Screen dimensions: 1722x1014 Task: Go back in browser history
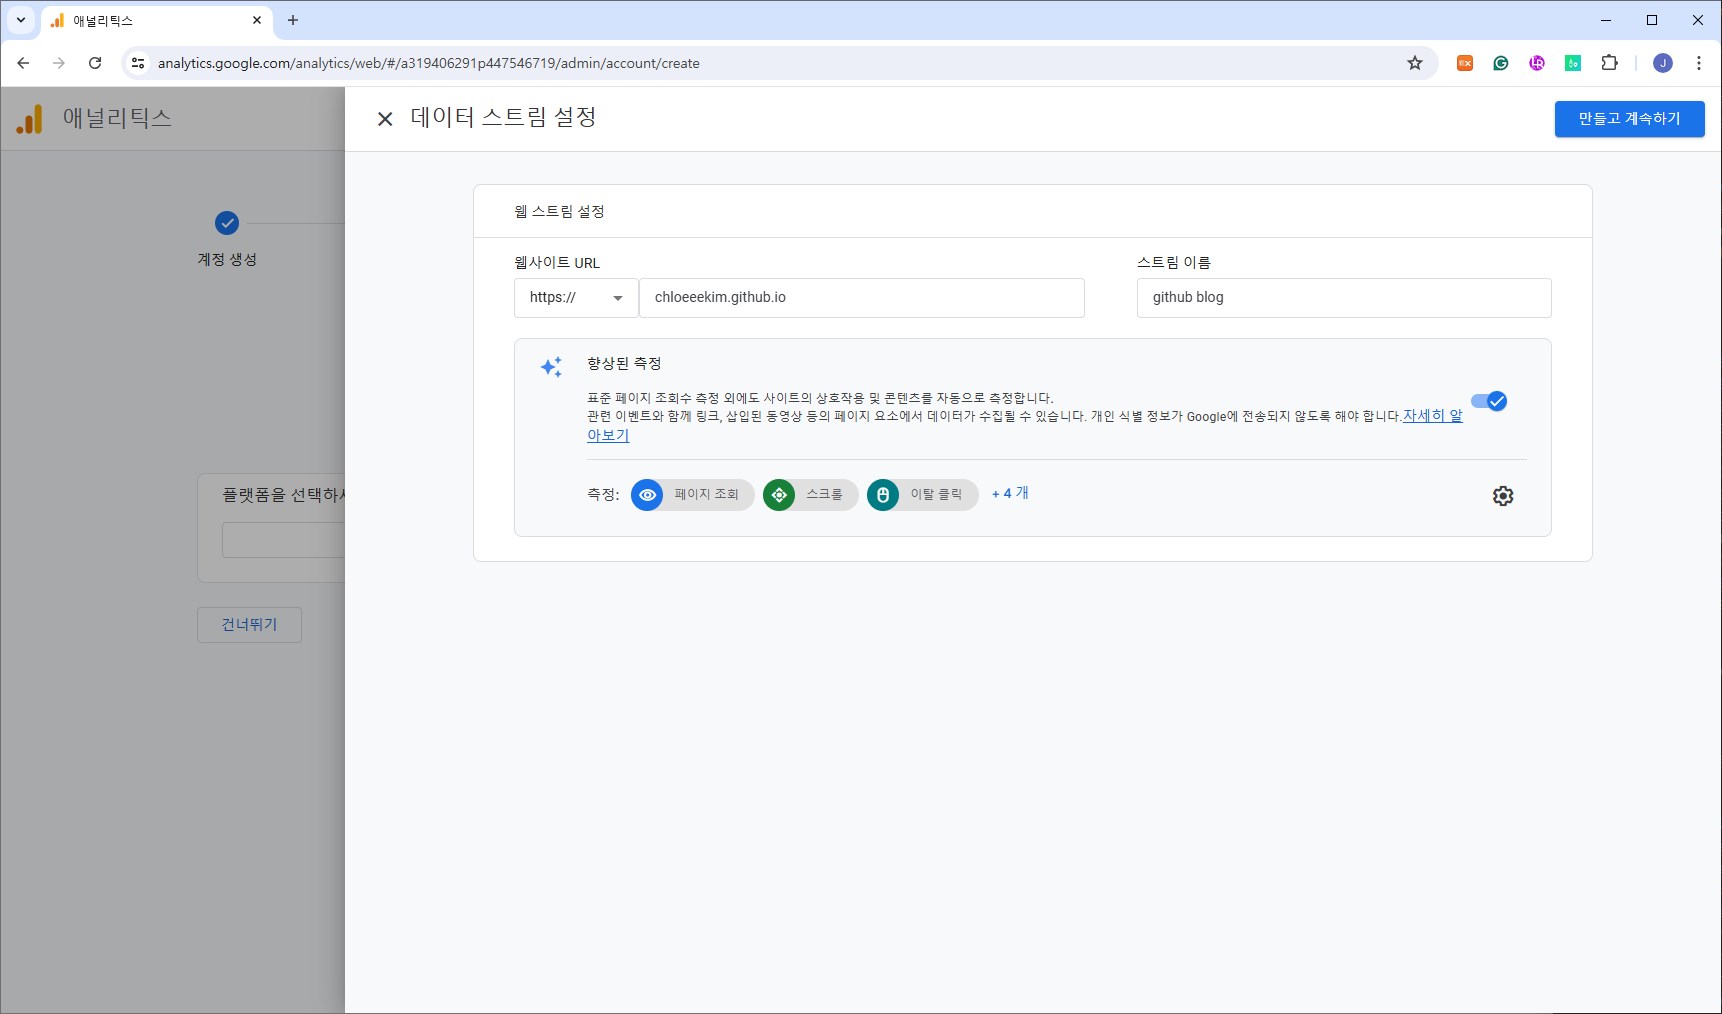[x=23, y=63]
